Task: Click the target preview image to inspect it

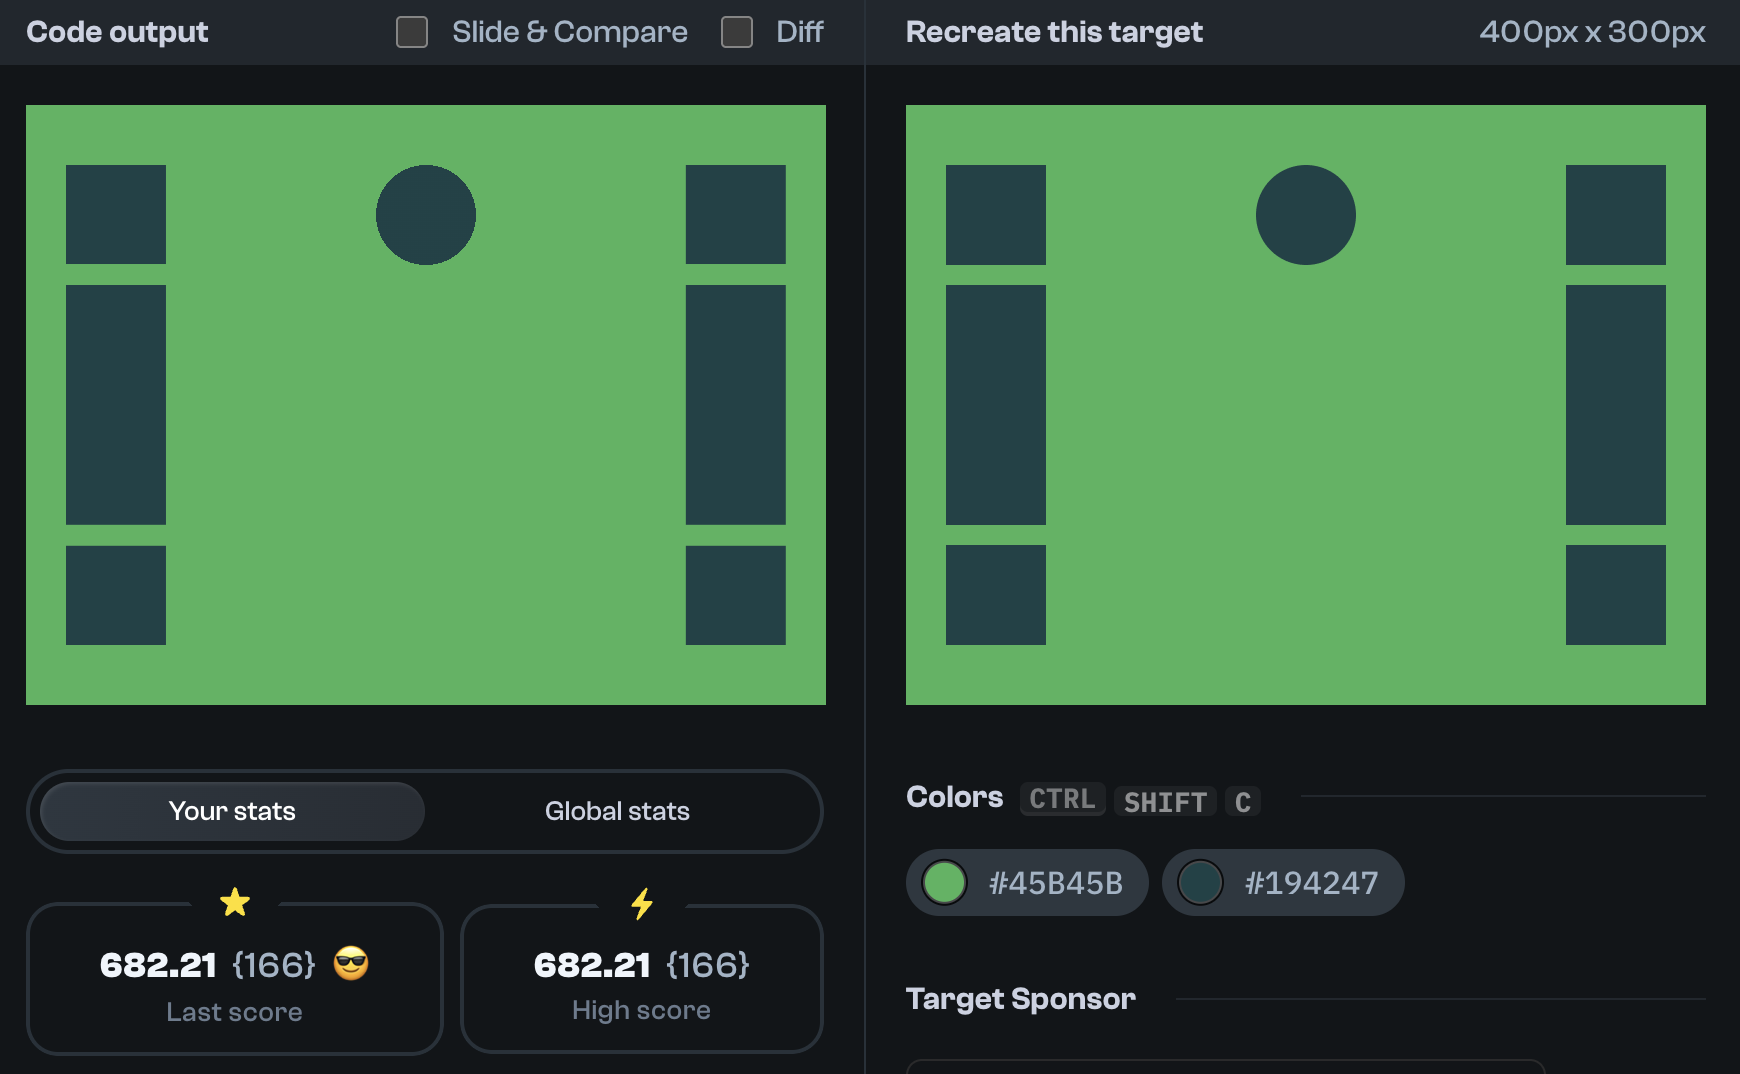Action: (x=1305, y=405)
